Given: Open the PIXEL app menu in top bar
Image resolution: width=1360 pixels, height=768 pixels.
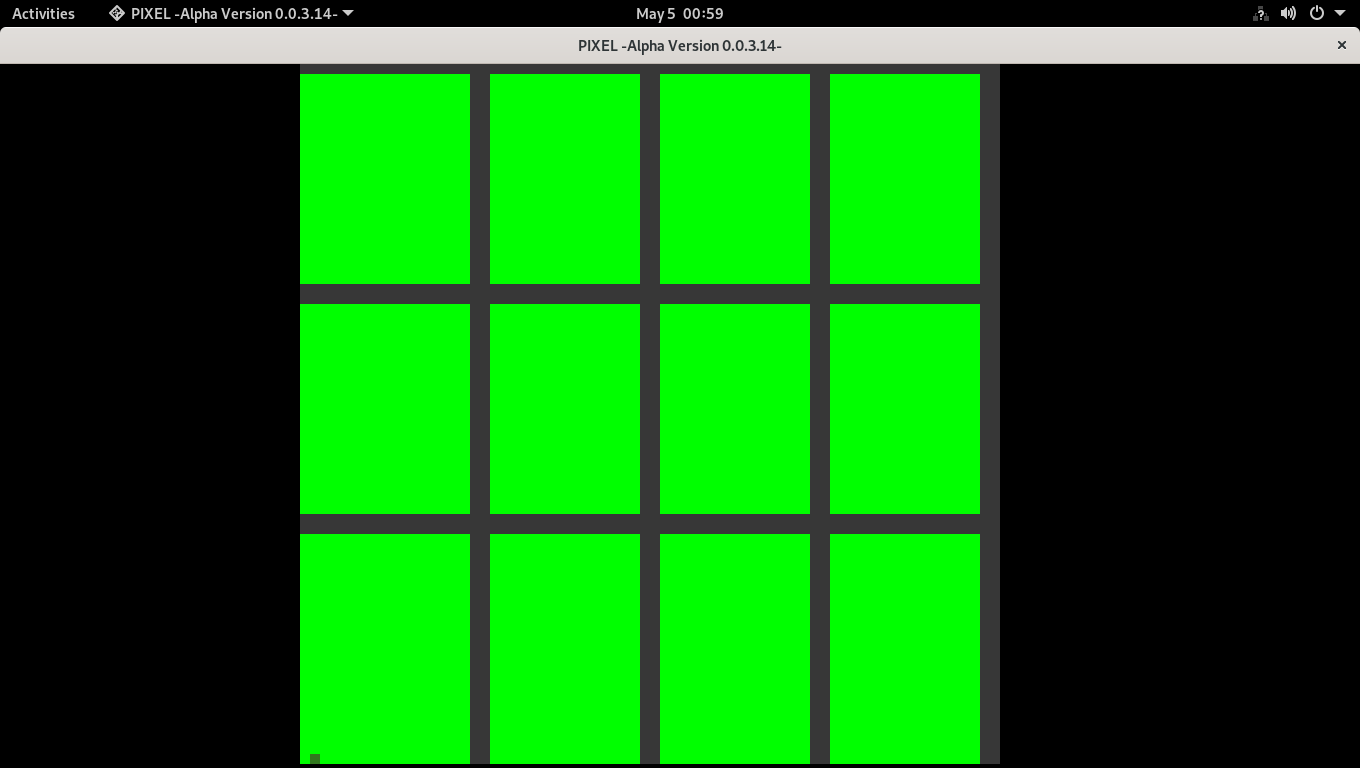Looking at the screenshot, I should [x=231, y=13].
